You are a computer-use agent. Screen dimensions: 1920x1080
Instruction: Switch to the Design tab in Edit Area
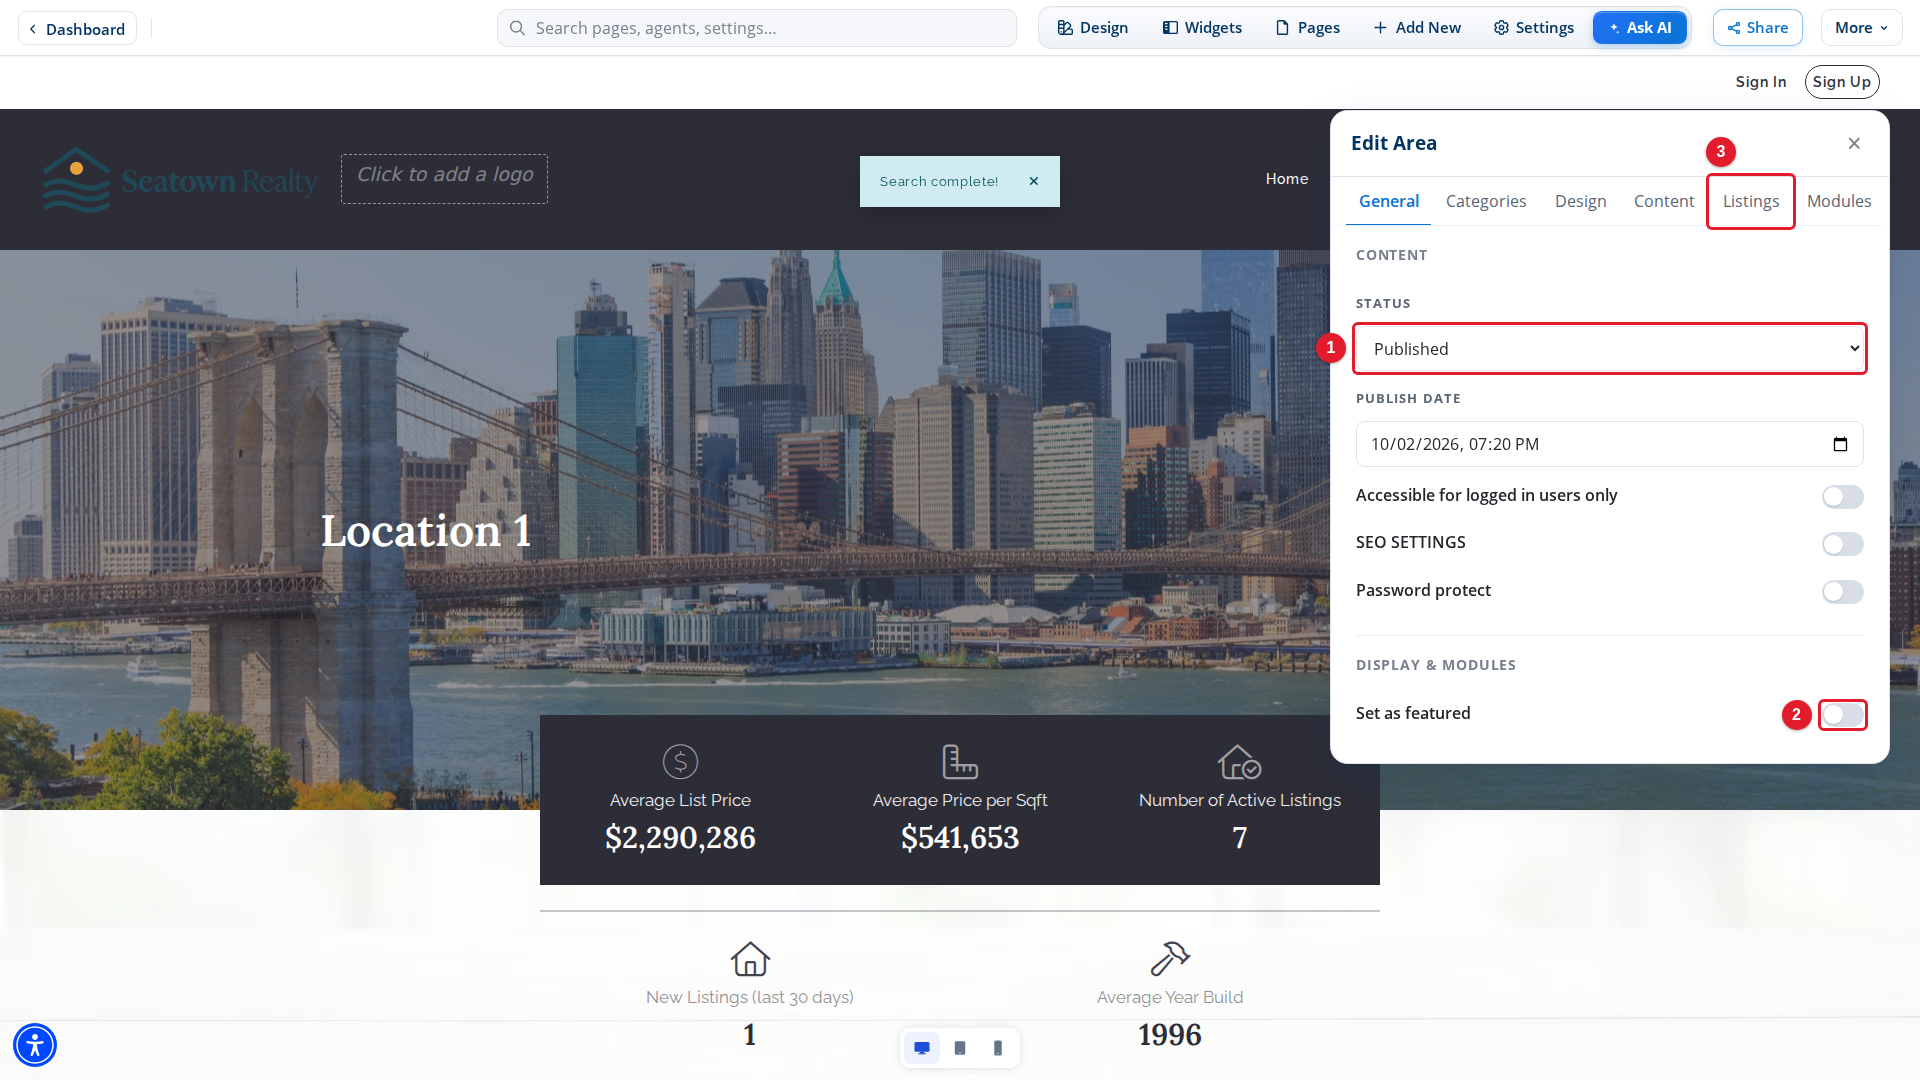click(x=1580, y=202)
